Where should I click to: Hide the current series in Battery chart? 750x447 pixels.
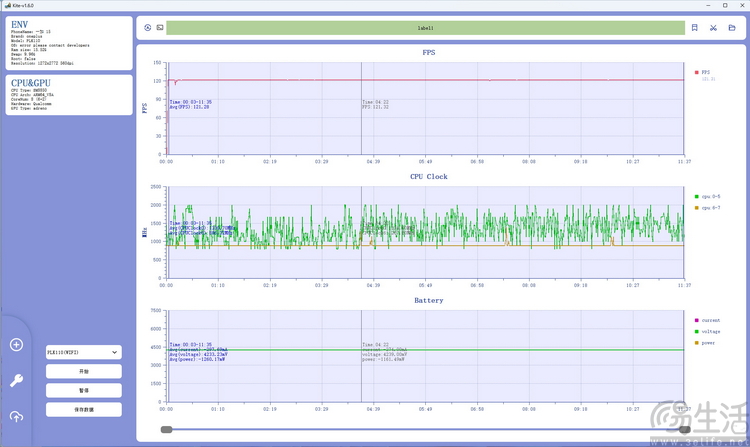(x=709, y=320)
